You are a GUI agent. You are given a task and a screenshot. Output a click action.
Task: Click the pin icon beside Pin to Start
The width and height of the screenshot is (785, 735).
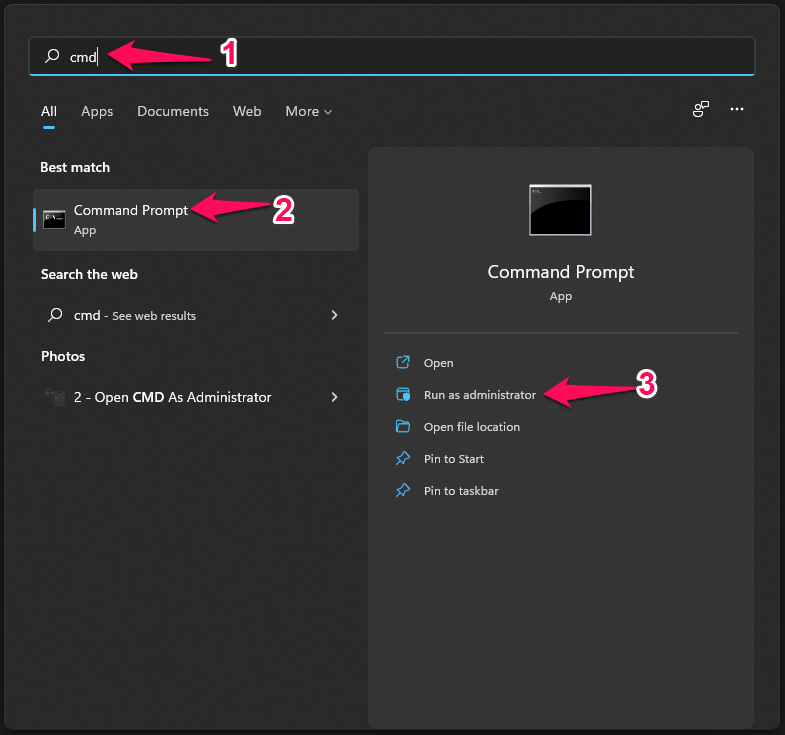(x=403, y=459)
